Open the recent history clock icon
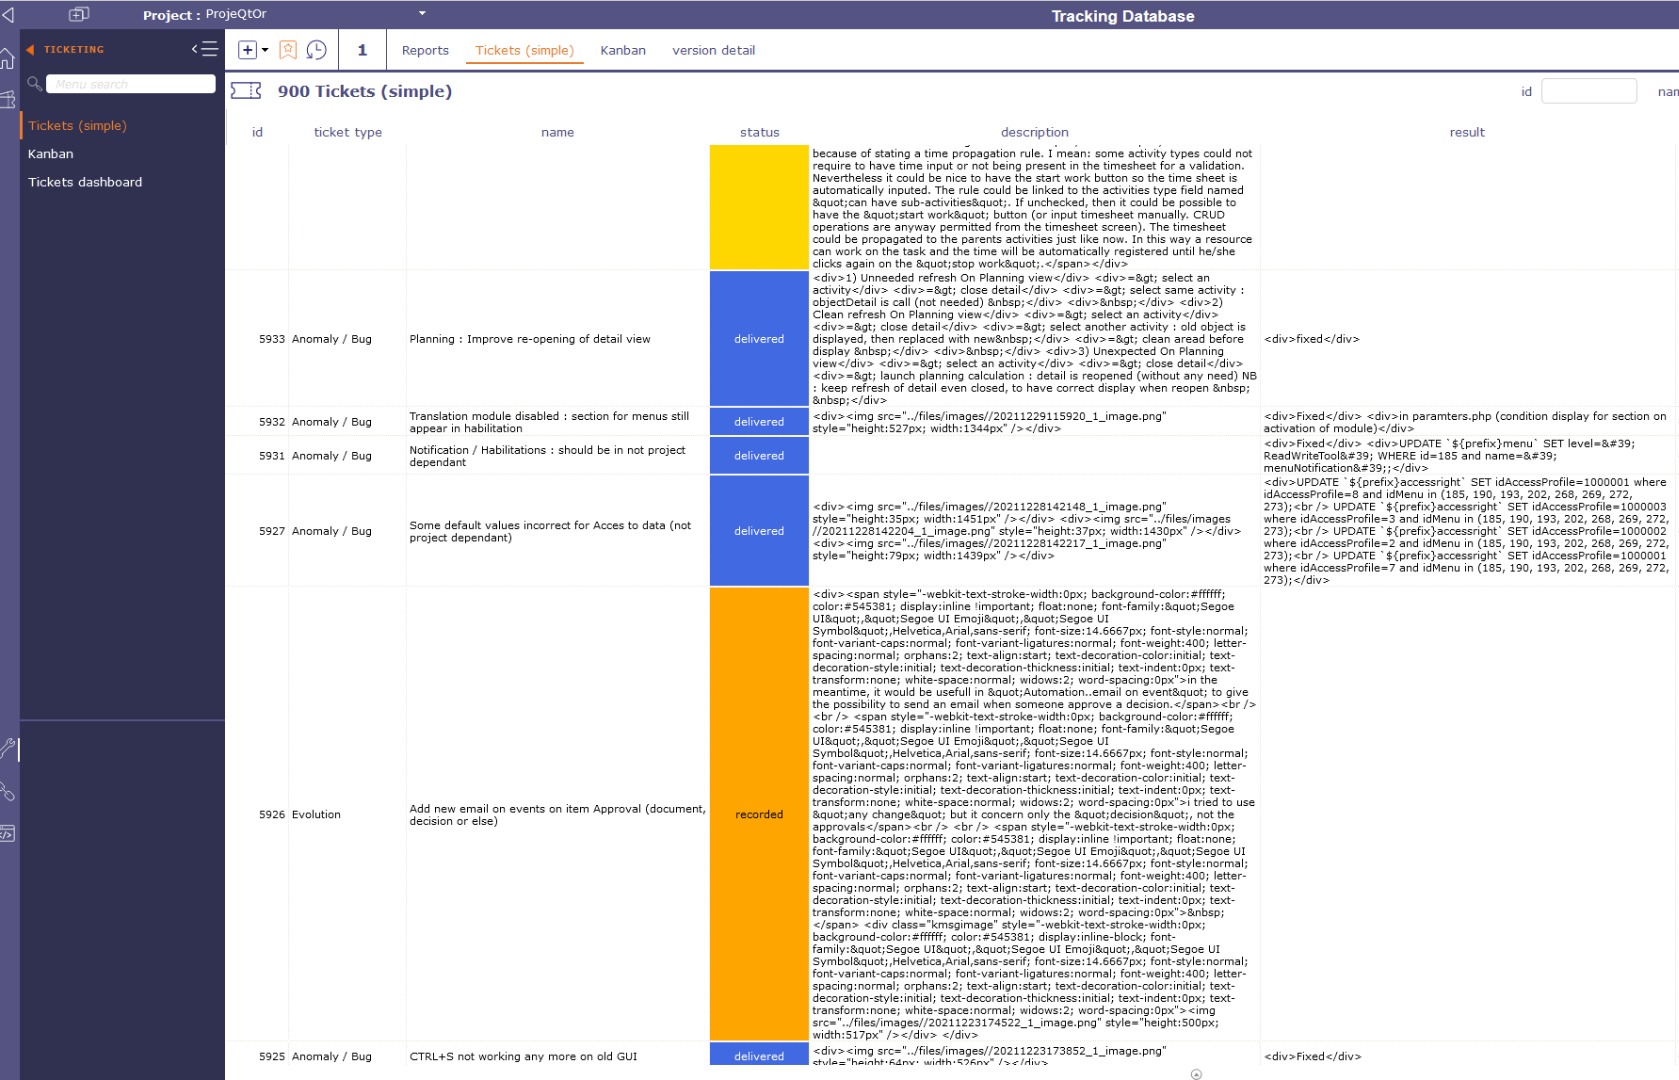This screenshot has width=1679, height=1080. [316, 50]
